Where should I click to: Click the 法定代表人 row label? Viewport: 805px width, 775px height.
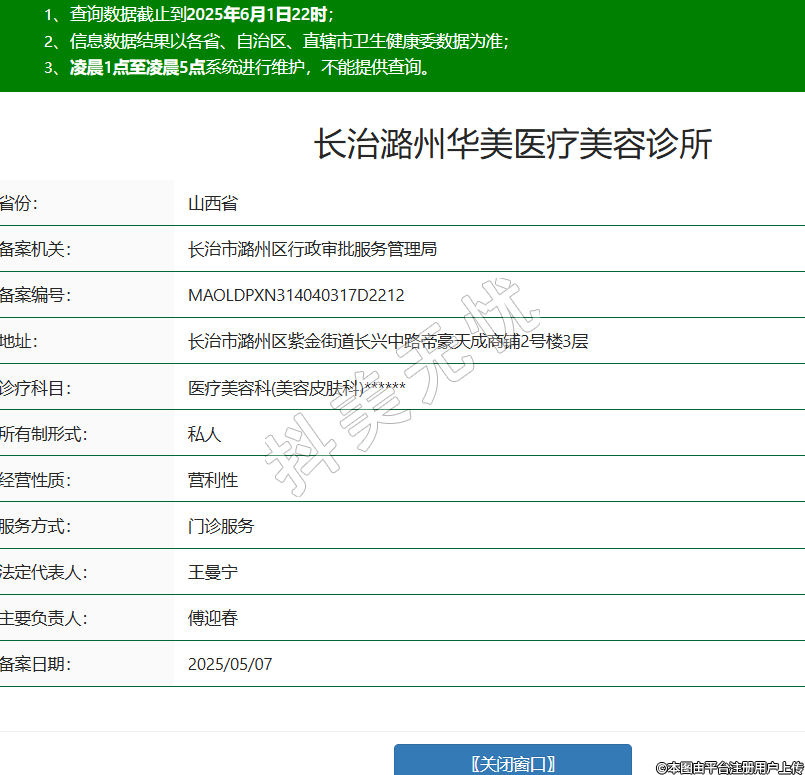(x=44, y=572)
